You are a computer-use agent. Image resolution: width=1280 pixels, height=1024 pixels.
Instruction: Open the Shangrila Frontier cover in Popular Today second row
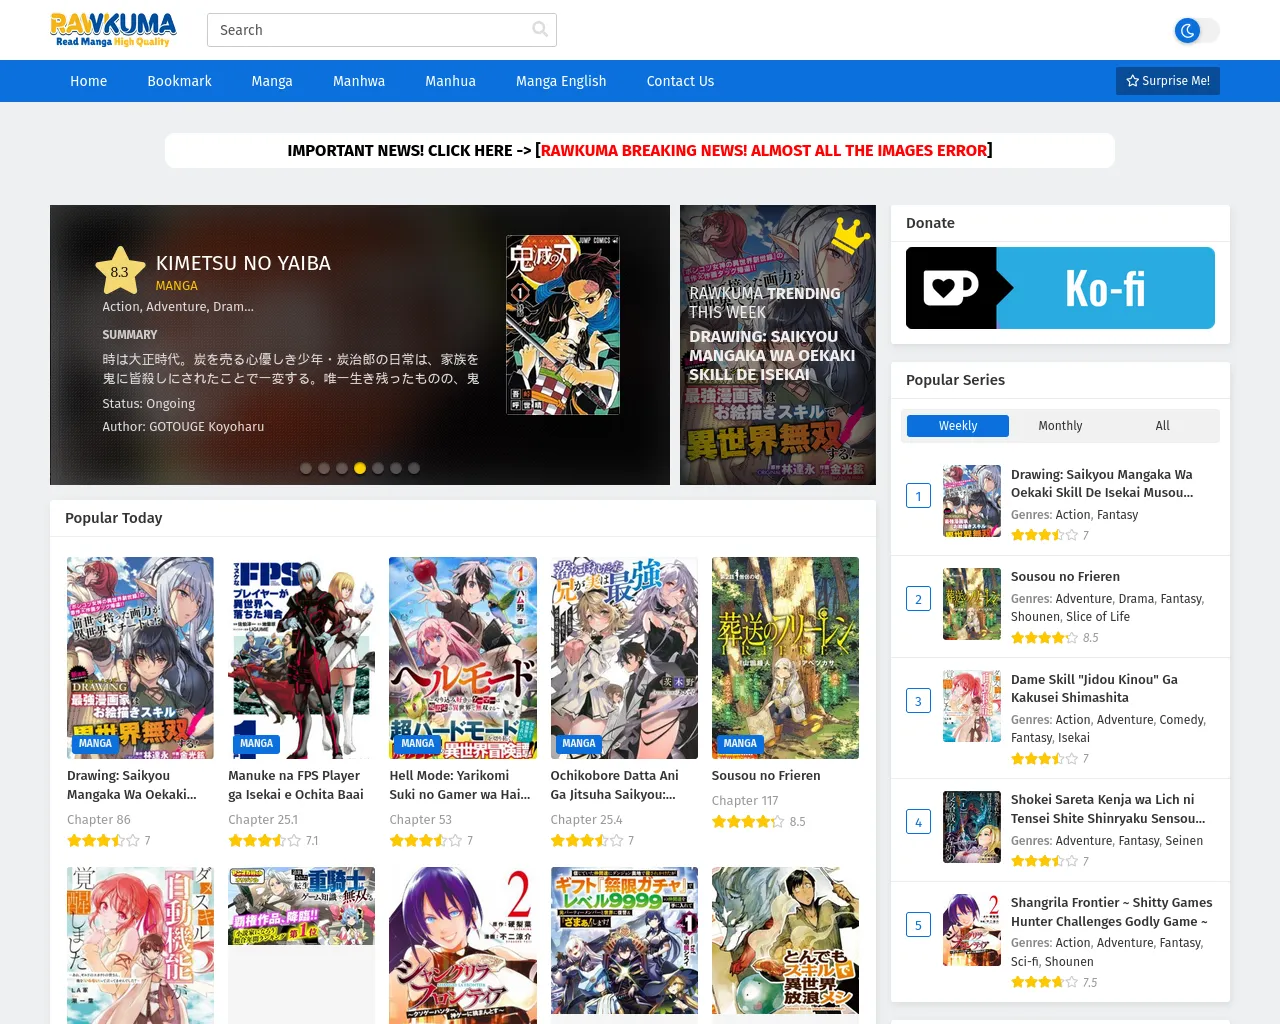pos(463,945)
